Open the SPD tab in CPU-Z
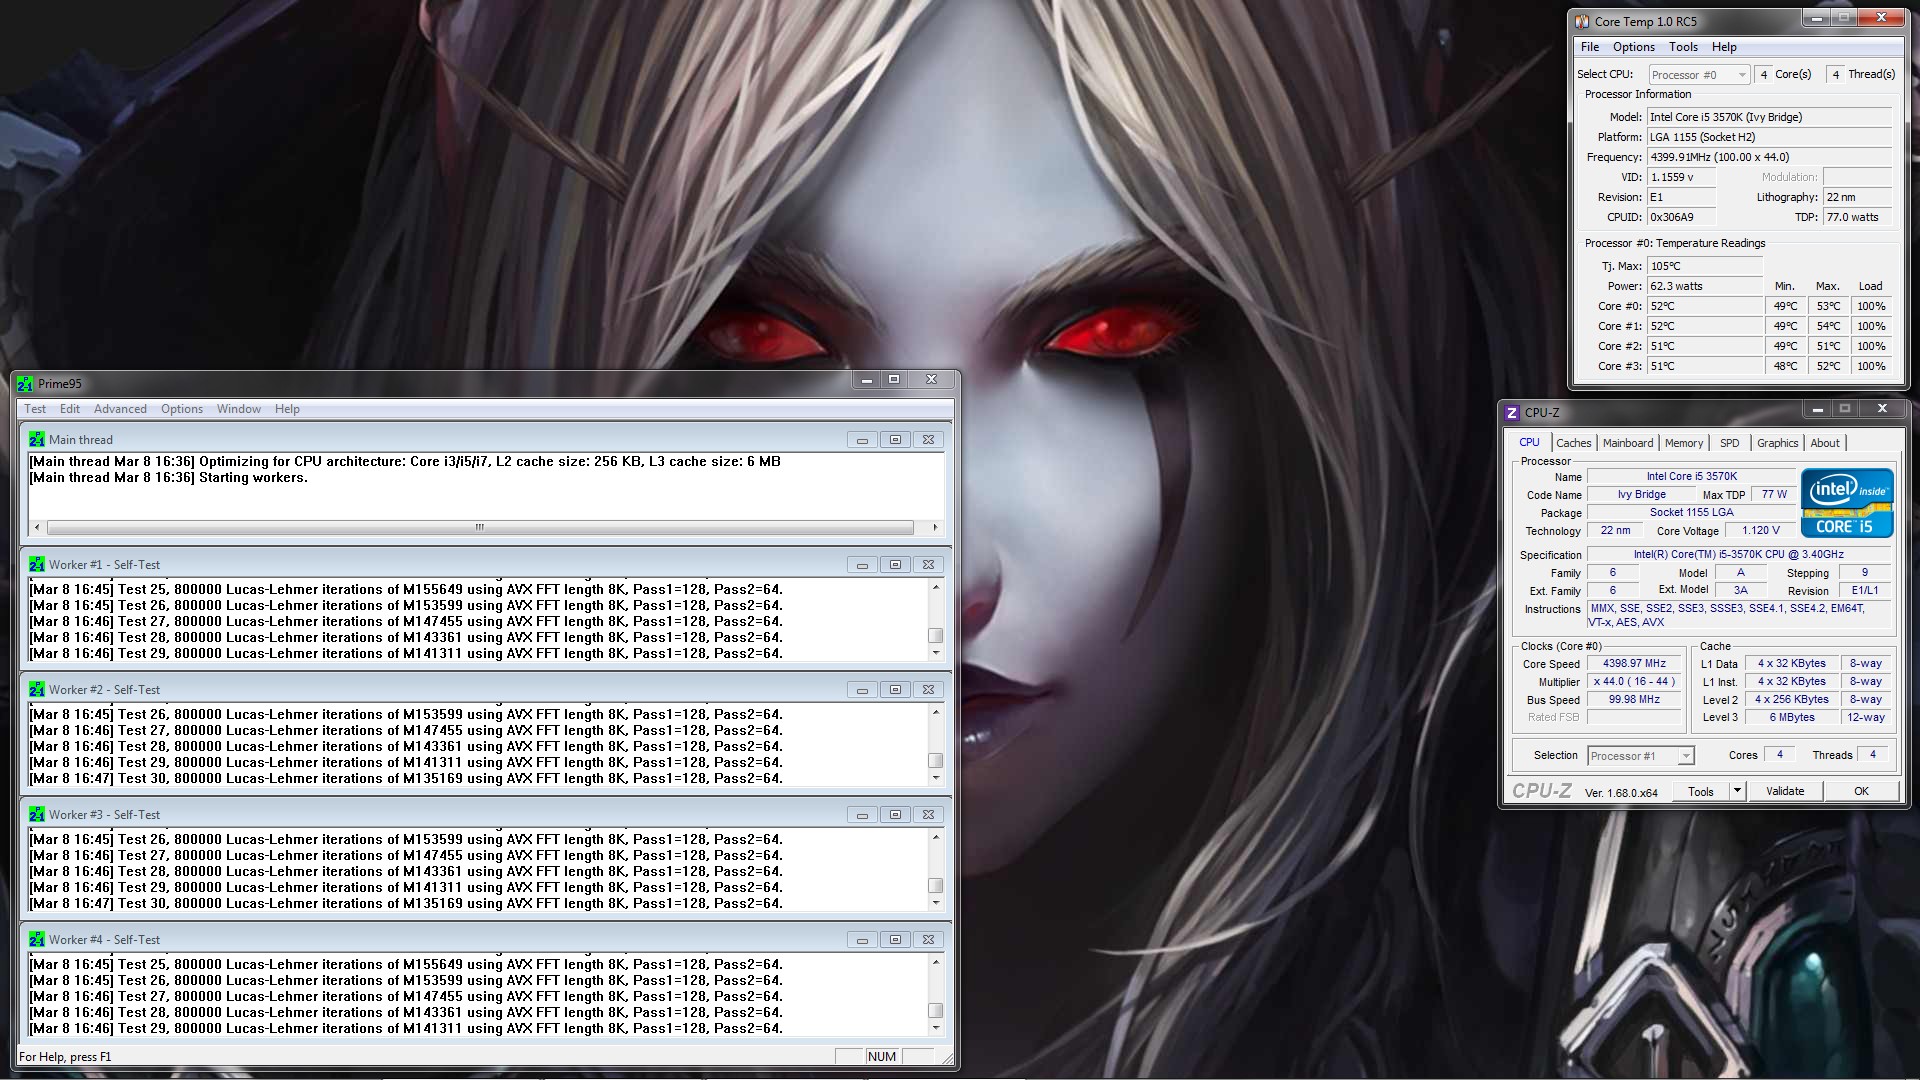This screenshot has width=1920, height=1080. pos(1729,443)
